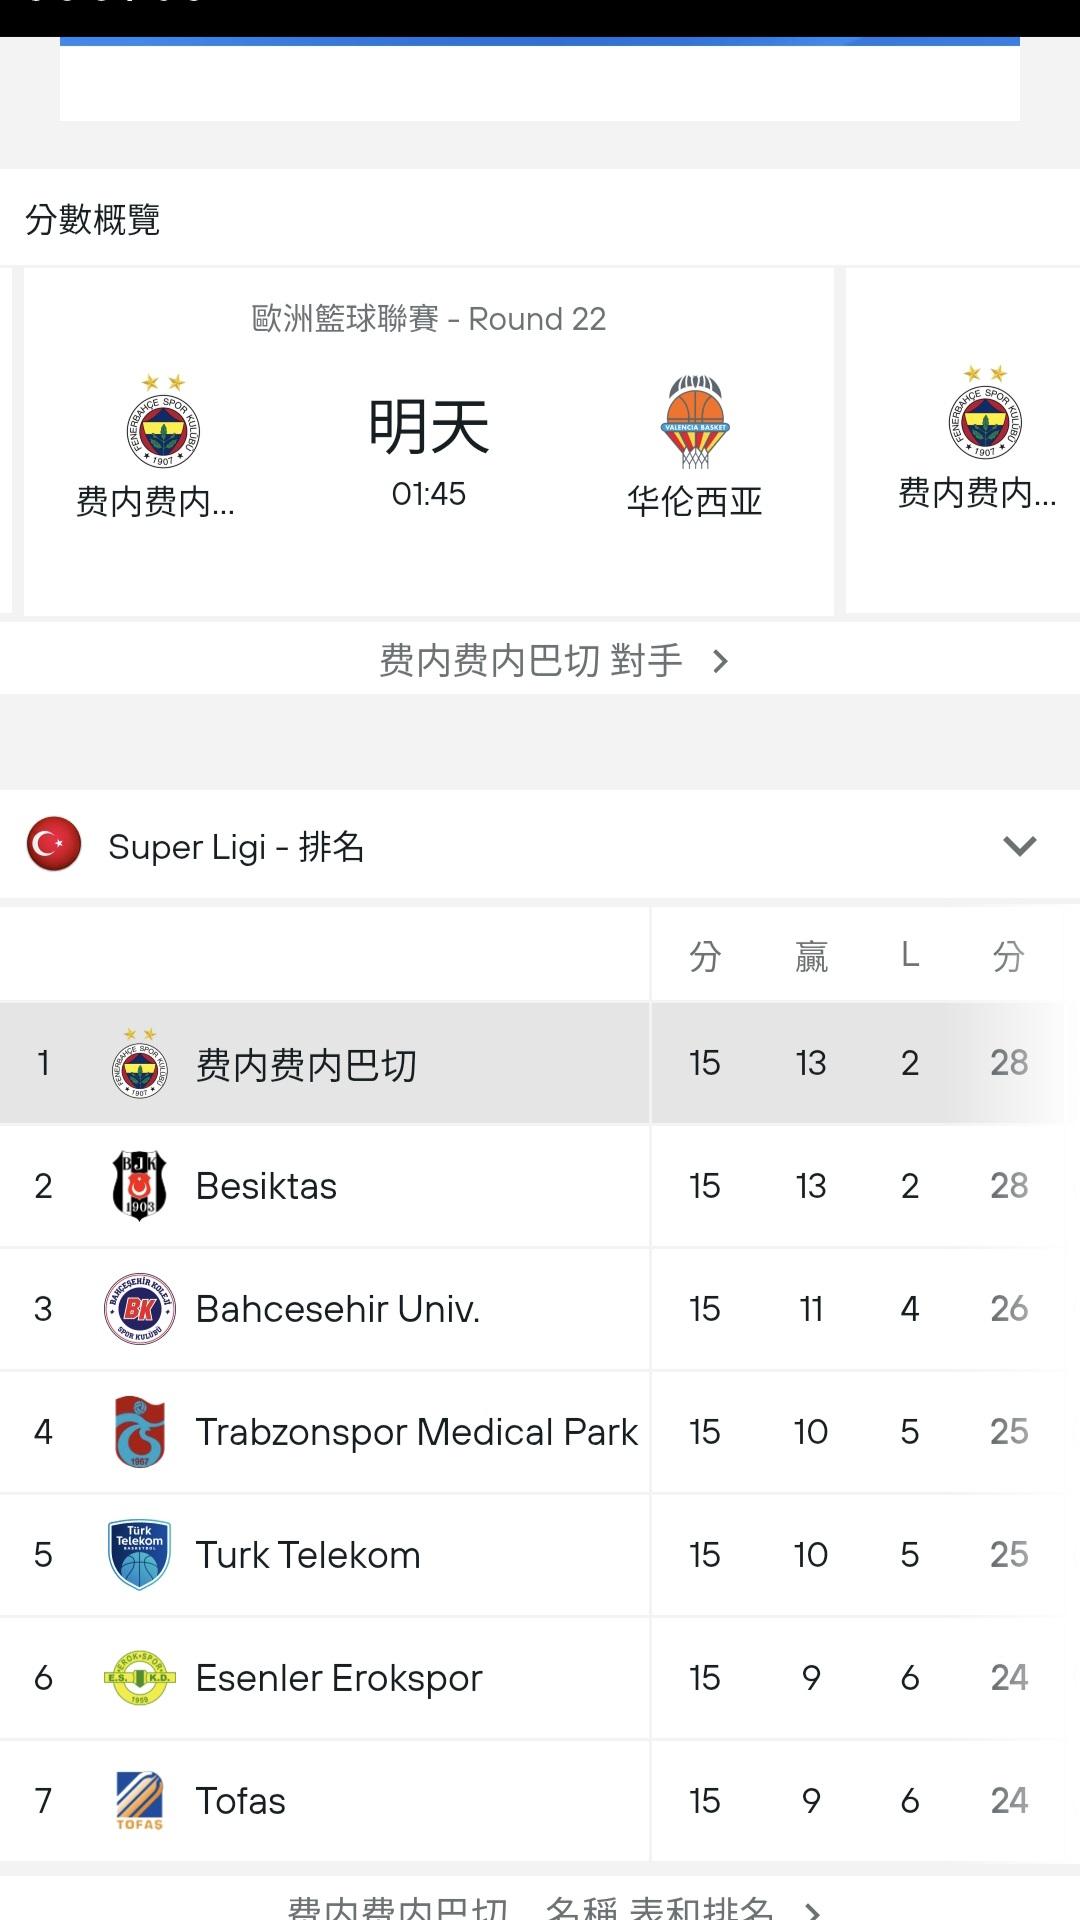Sort standings by the L column
Image resolution: width=1080 pixels, height=1920 pixels.
pyautogui.click(x=909, y=956)
